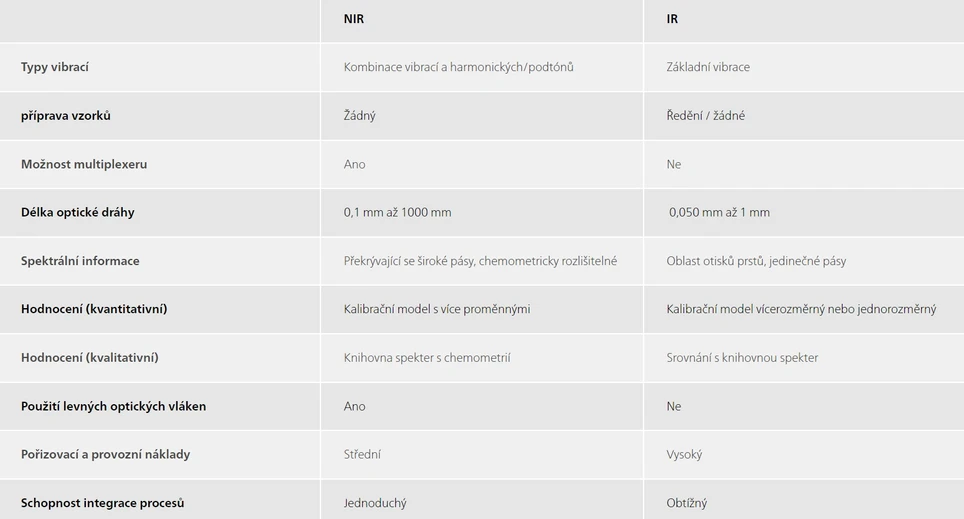Click the 'Délka optické dráhy' row label
The image size is (964, 519).
(x=78, y=212)
